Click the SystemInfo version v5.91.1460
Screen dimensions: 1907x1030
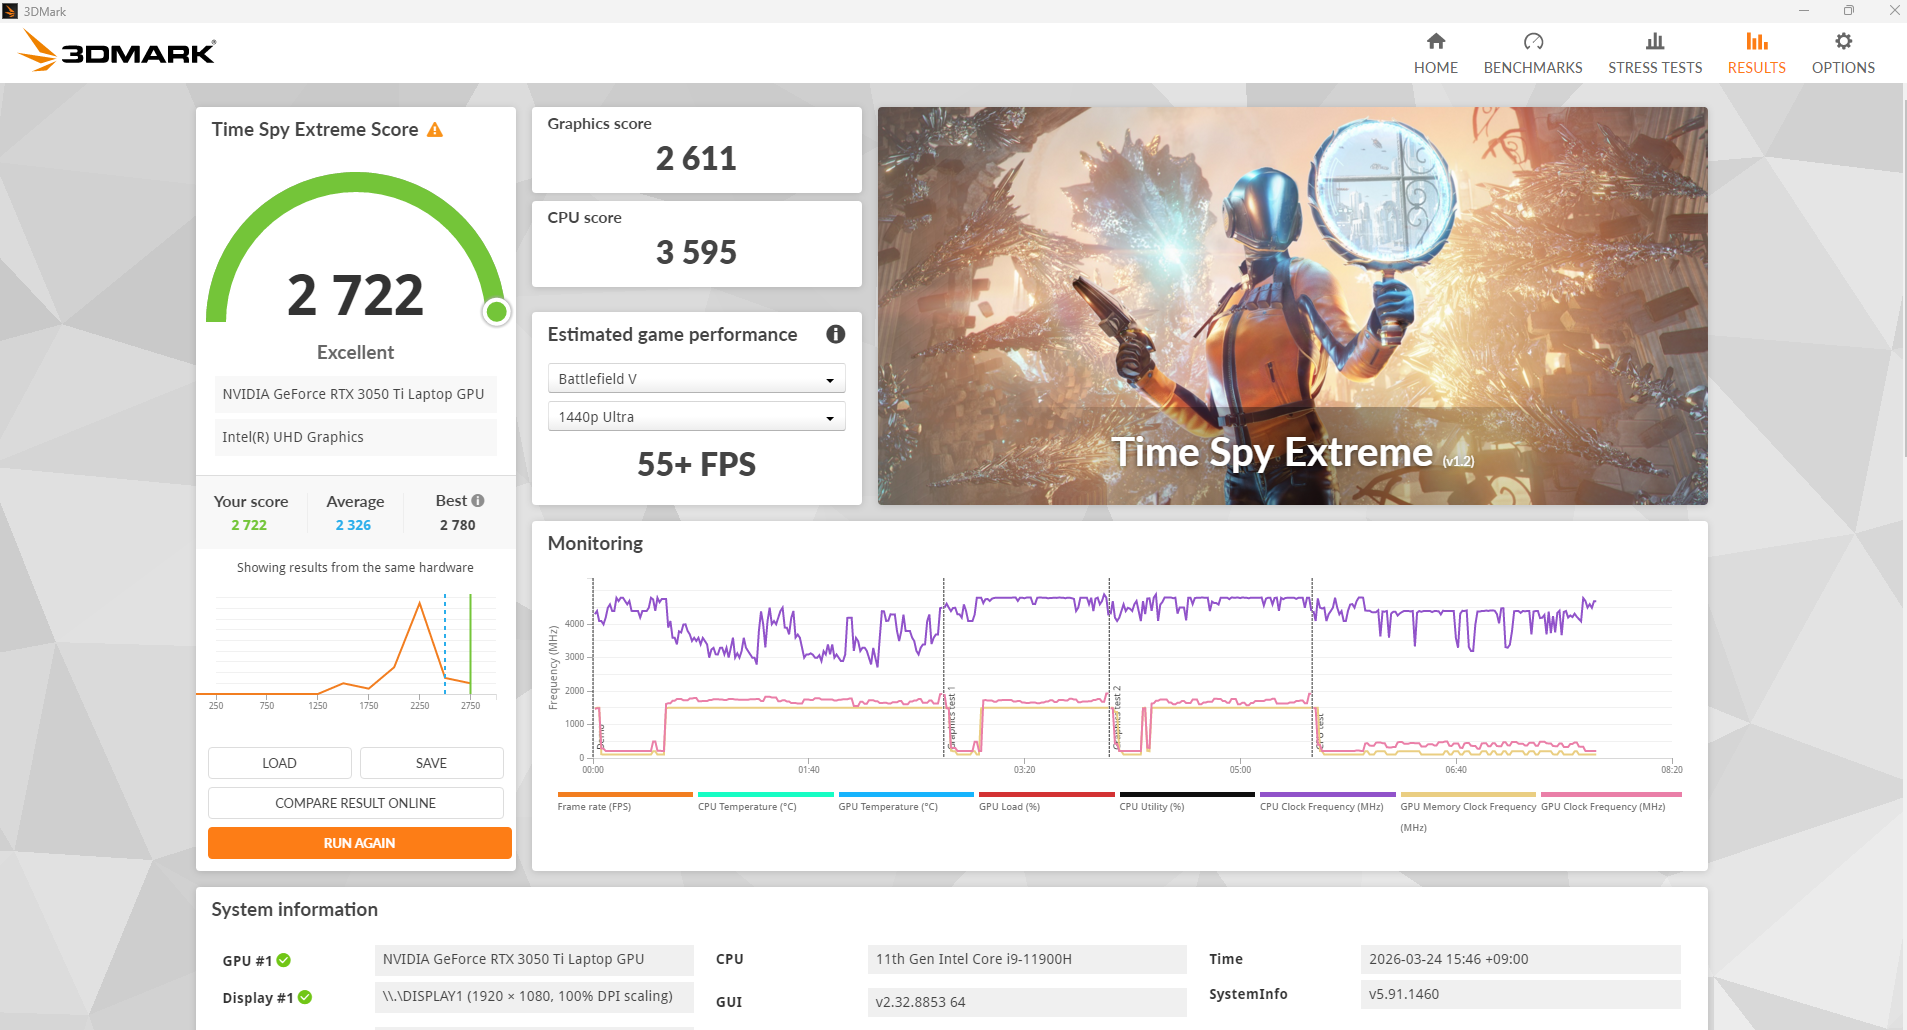tap(1521, 994)
